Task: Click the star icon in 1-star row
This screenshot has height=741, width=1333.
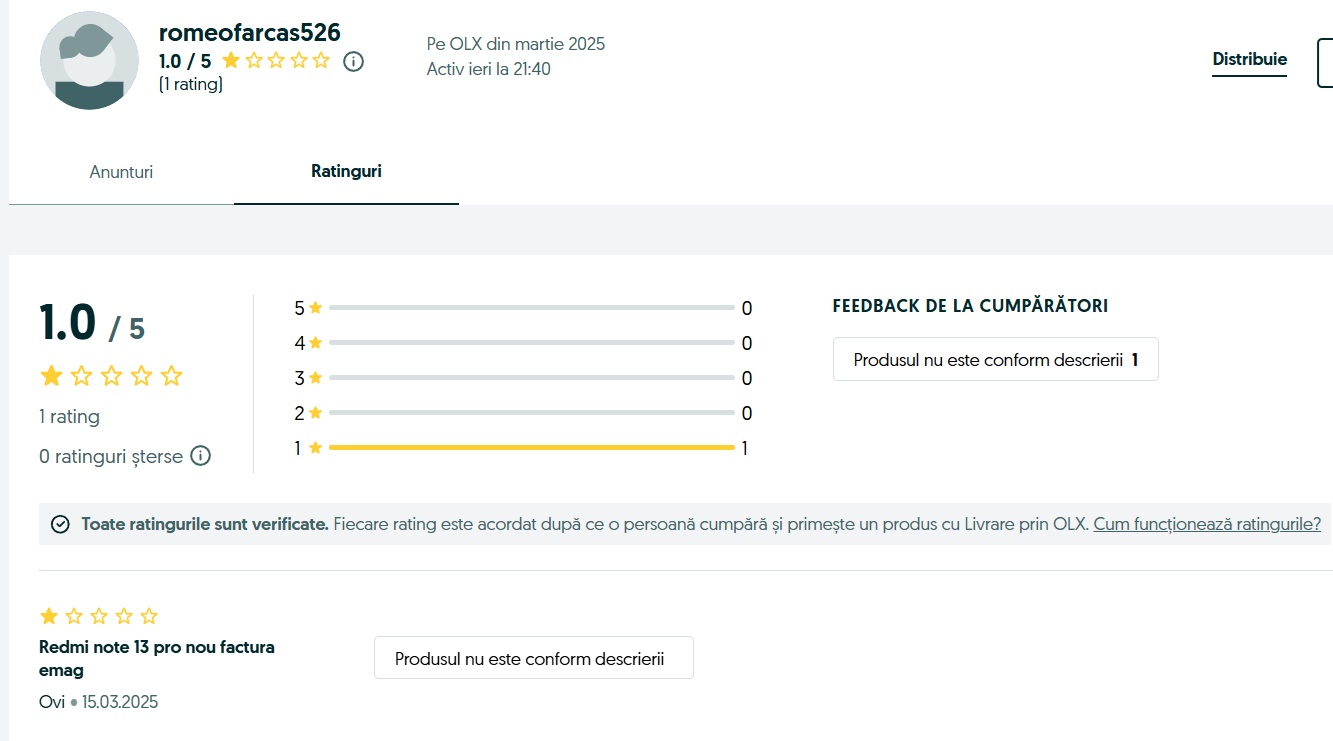Action: point(315,448)
